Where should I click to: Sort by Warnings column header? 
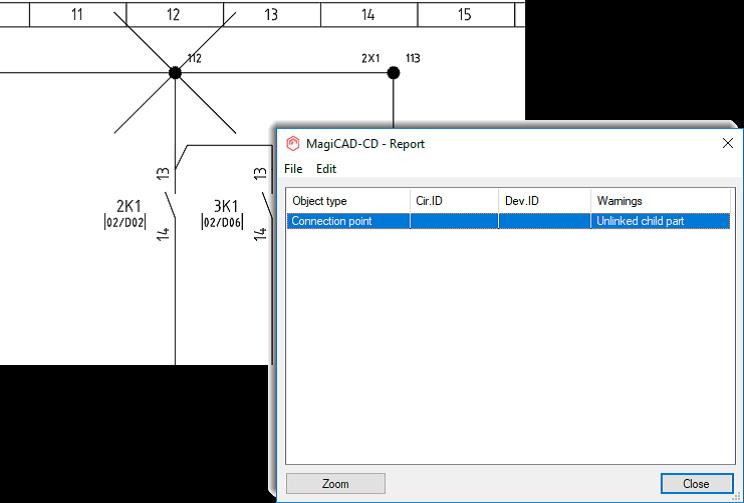click(660, 201)
